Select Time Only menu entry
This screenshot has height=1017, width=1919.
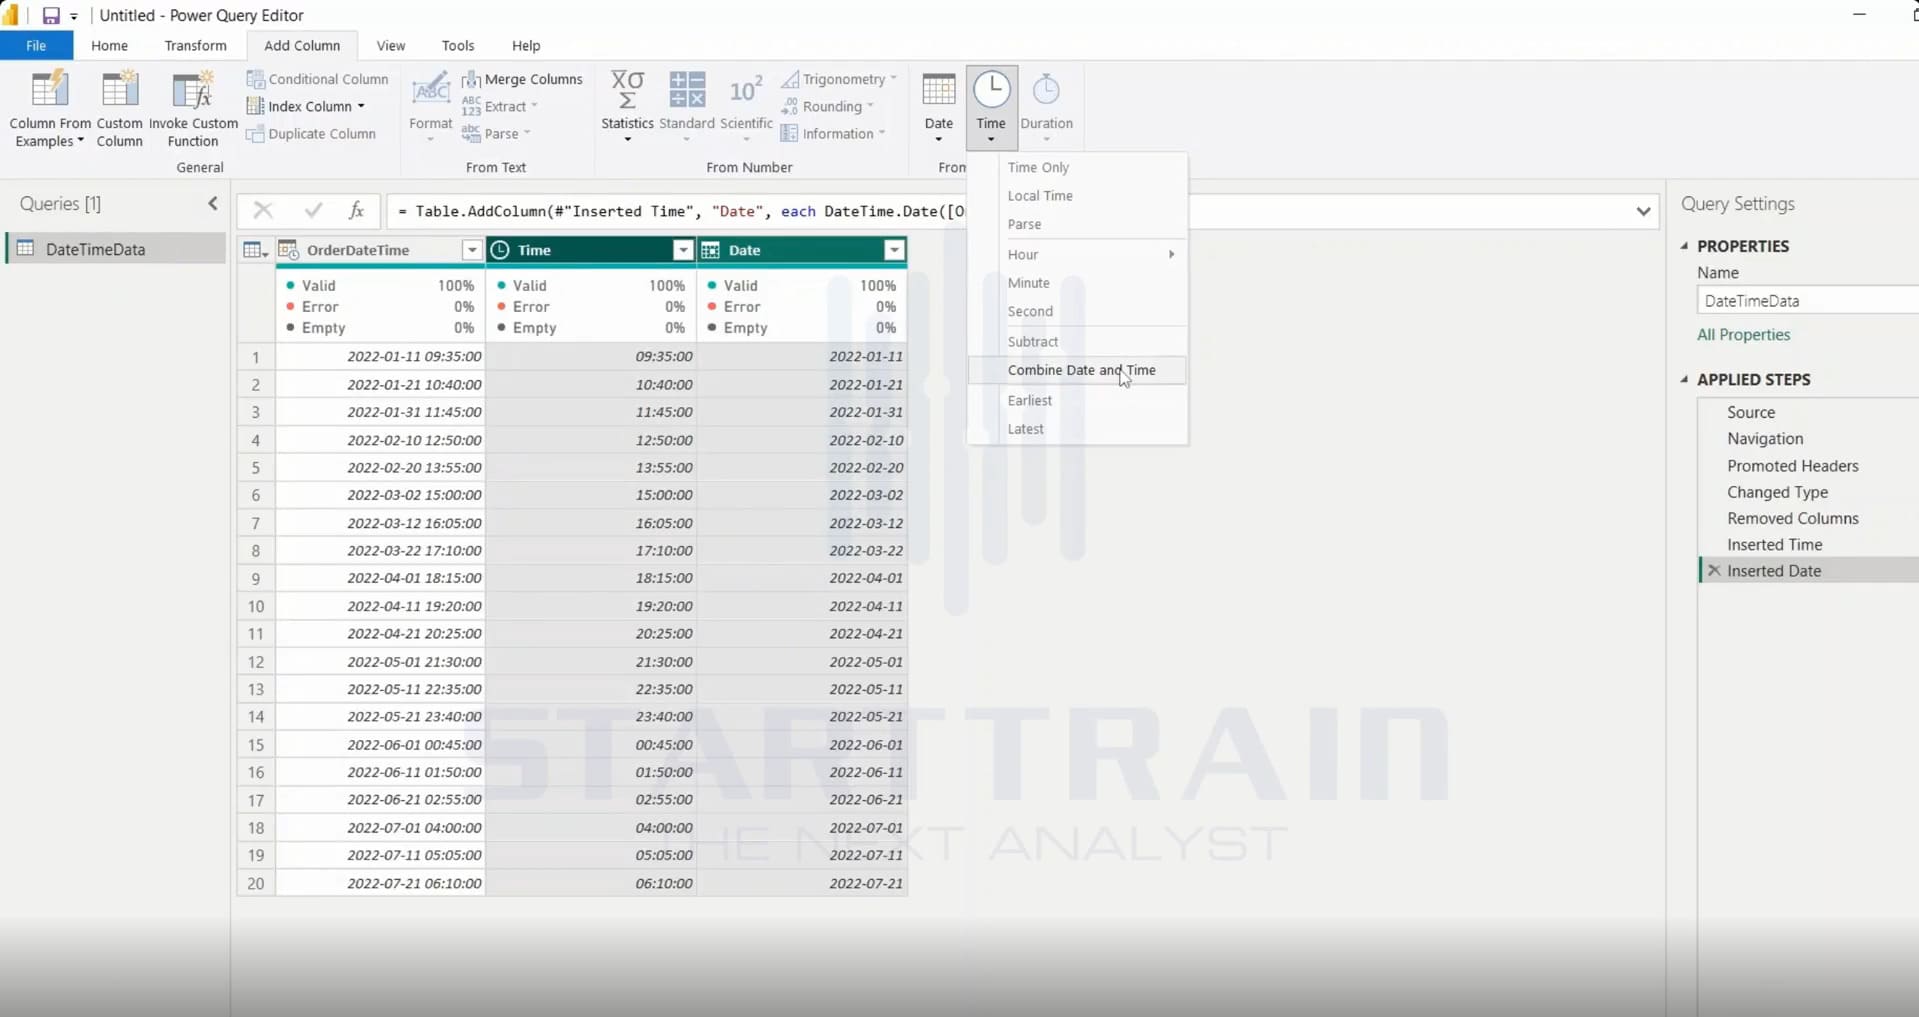point(1078,168)
